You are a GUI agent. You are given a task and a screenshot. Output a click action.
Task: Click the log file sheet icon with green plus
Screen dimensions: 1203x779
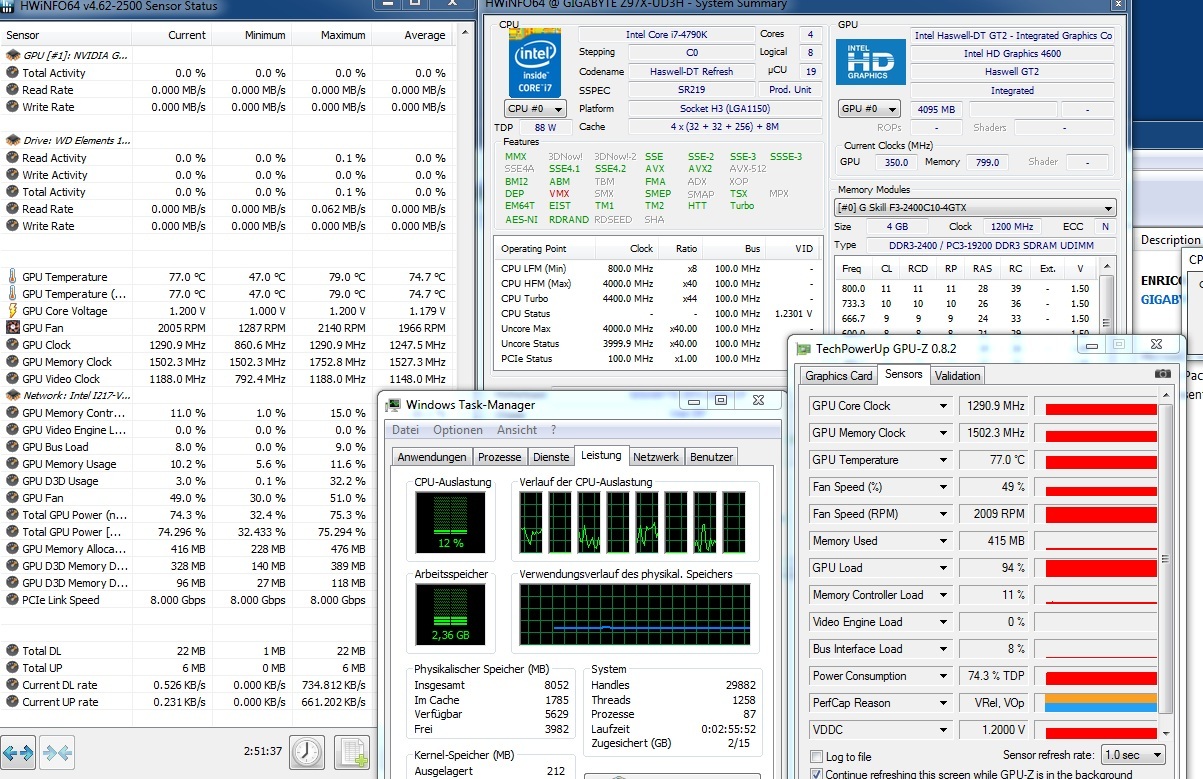pos(351,752)
